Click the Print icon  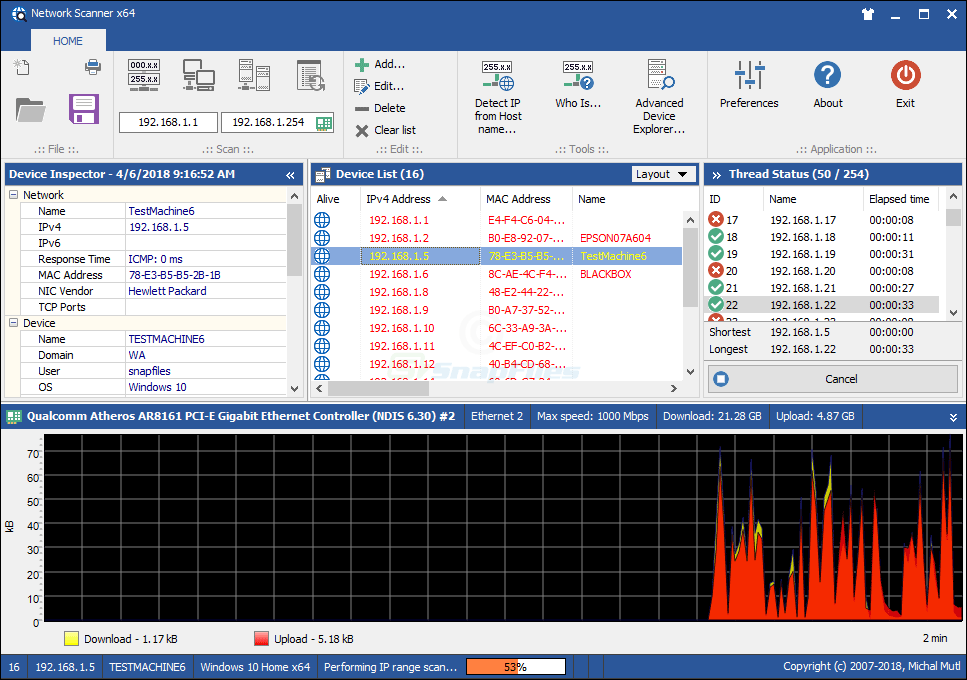pos(93,67)
